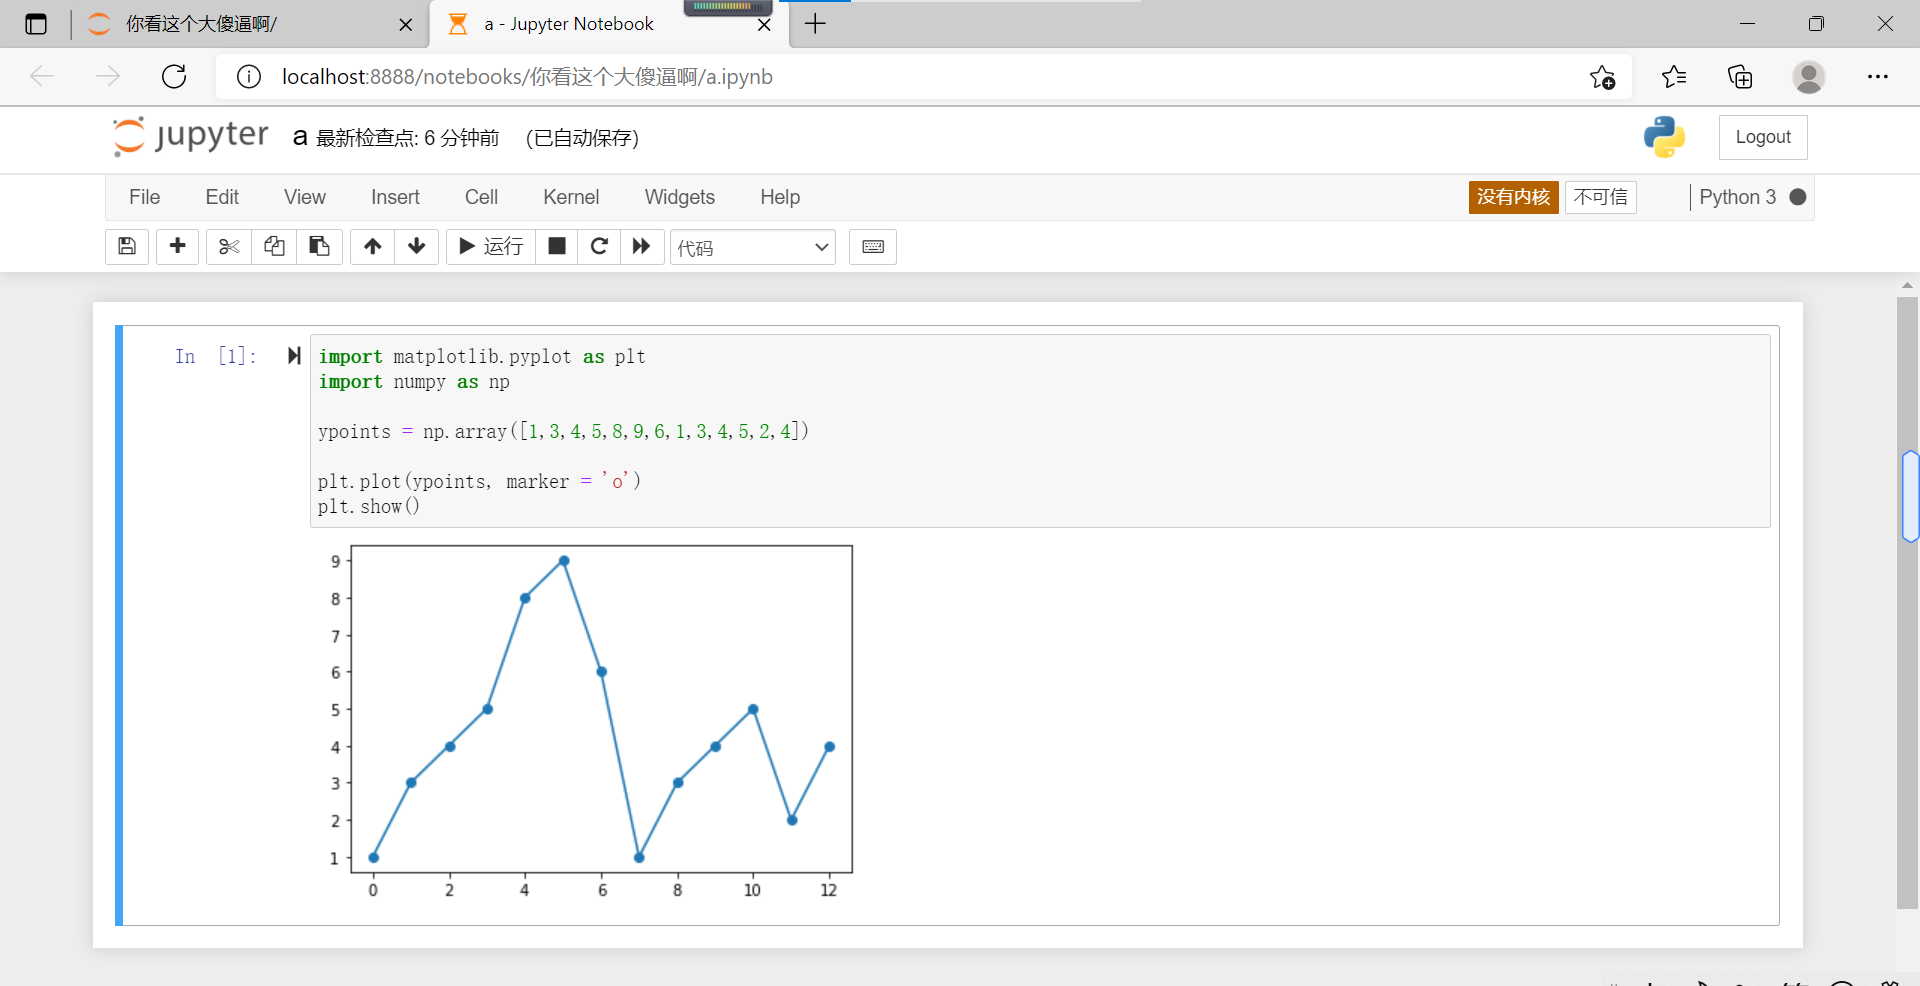Move selected cell up arrow
This screenshot has height=986, width=1920.
(372, 246)
